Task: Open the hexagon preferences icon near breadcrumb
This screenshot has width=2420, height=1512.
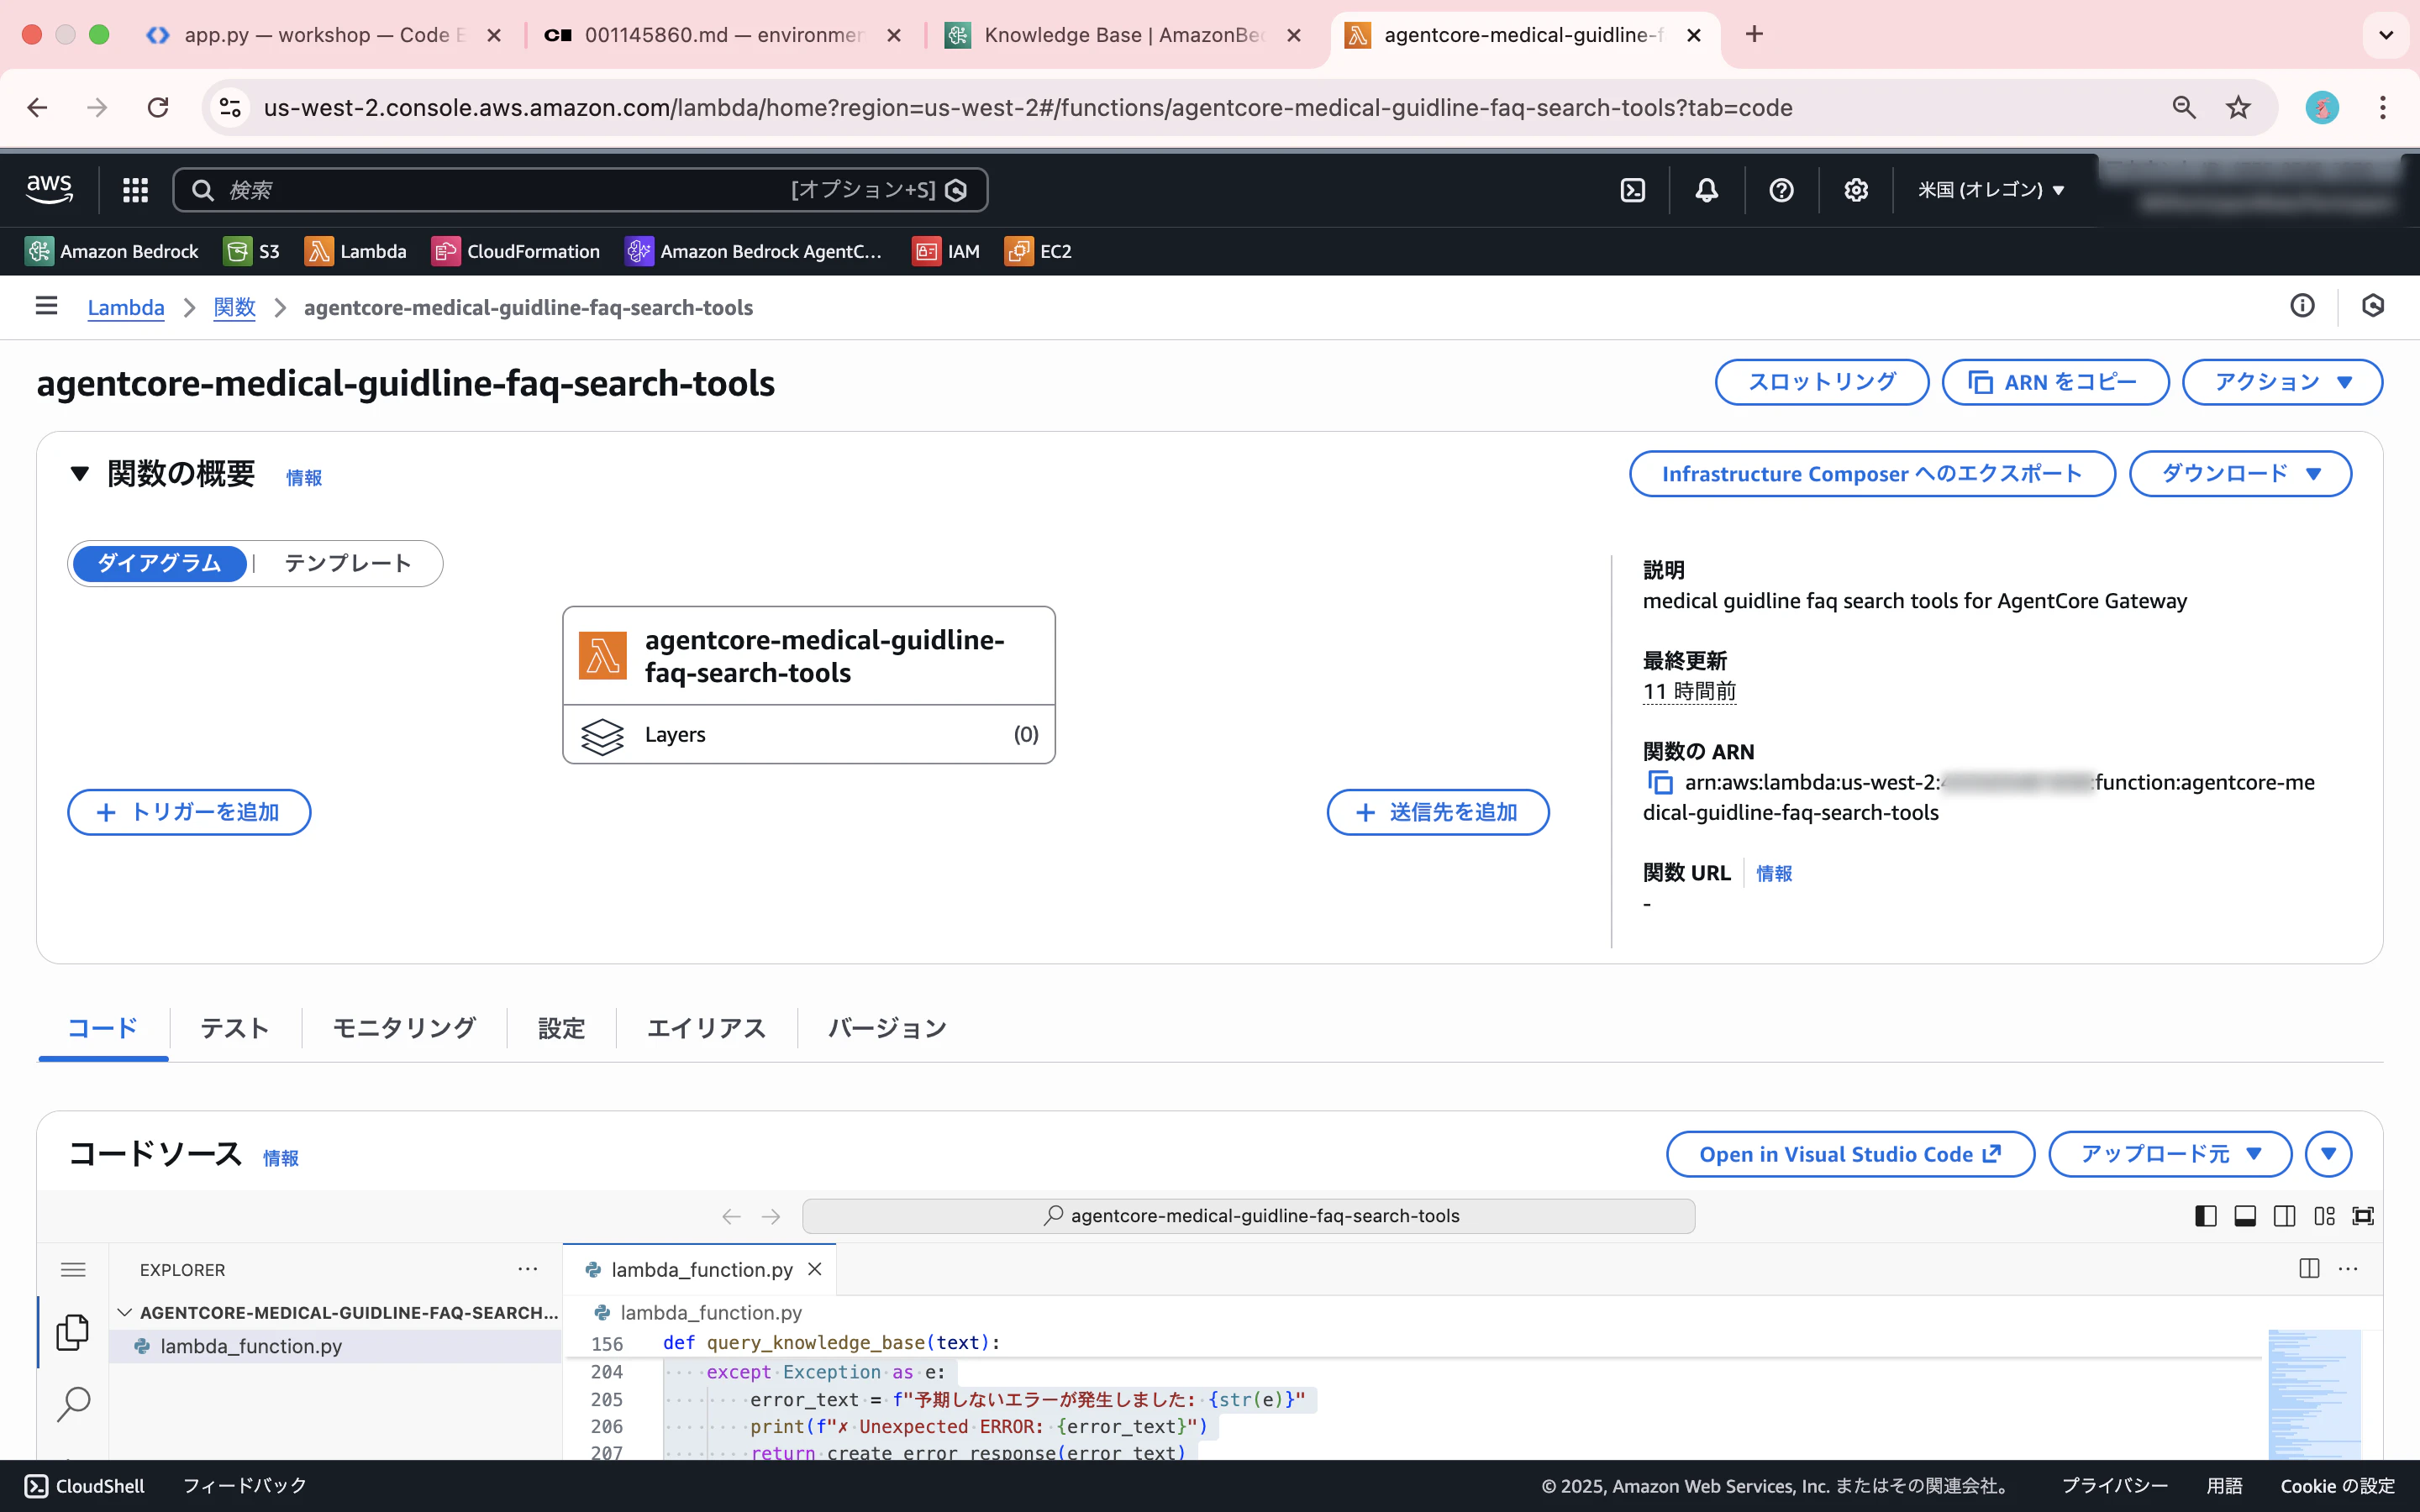Action: 2373,306
